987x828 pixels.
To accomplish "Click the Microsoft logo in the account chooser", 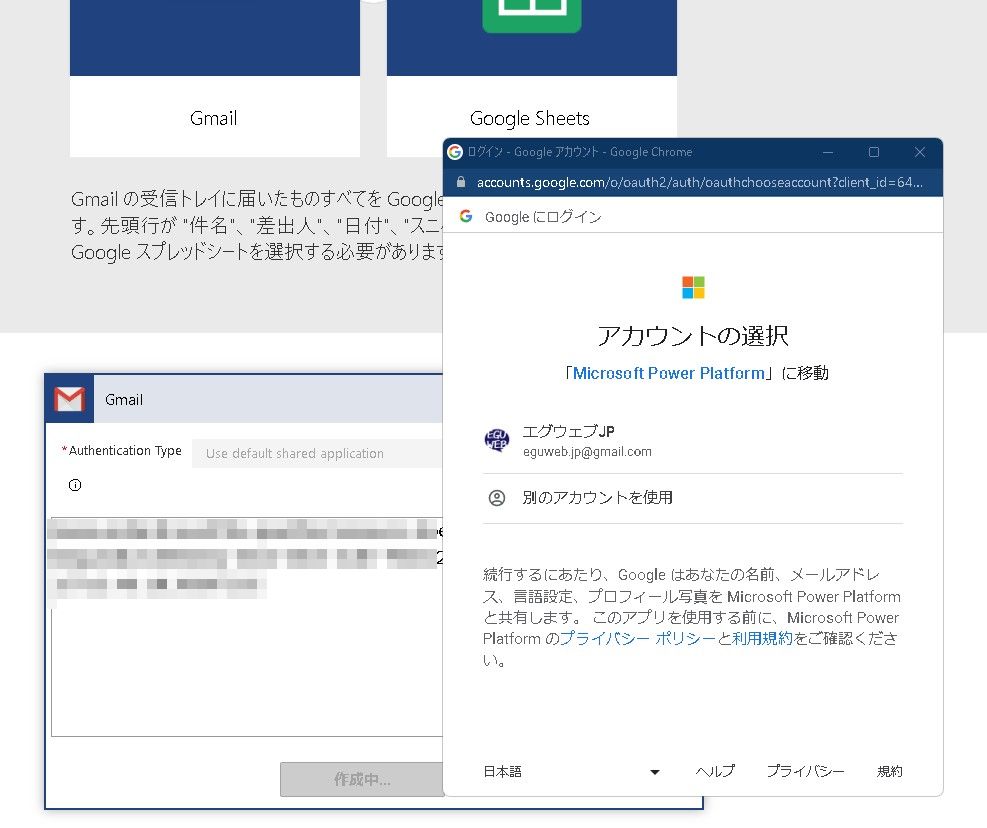I will pos(691,287).
